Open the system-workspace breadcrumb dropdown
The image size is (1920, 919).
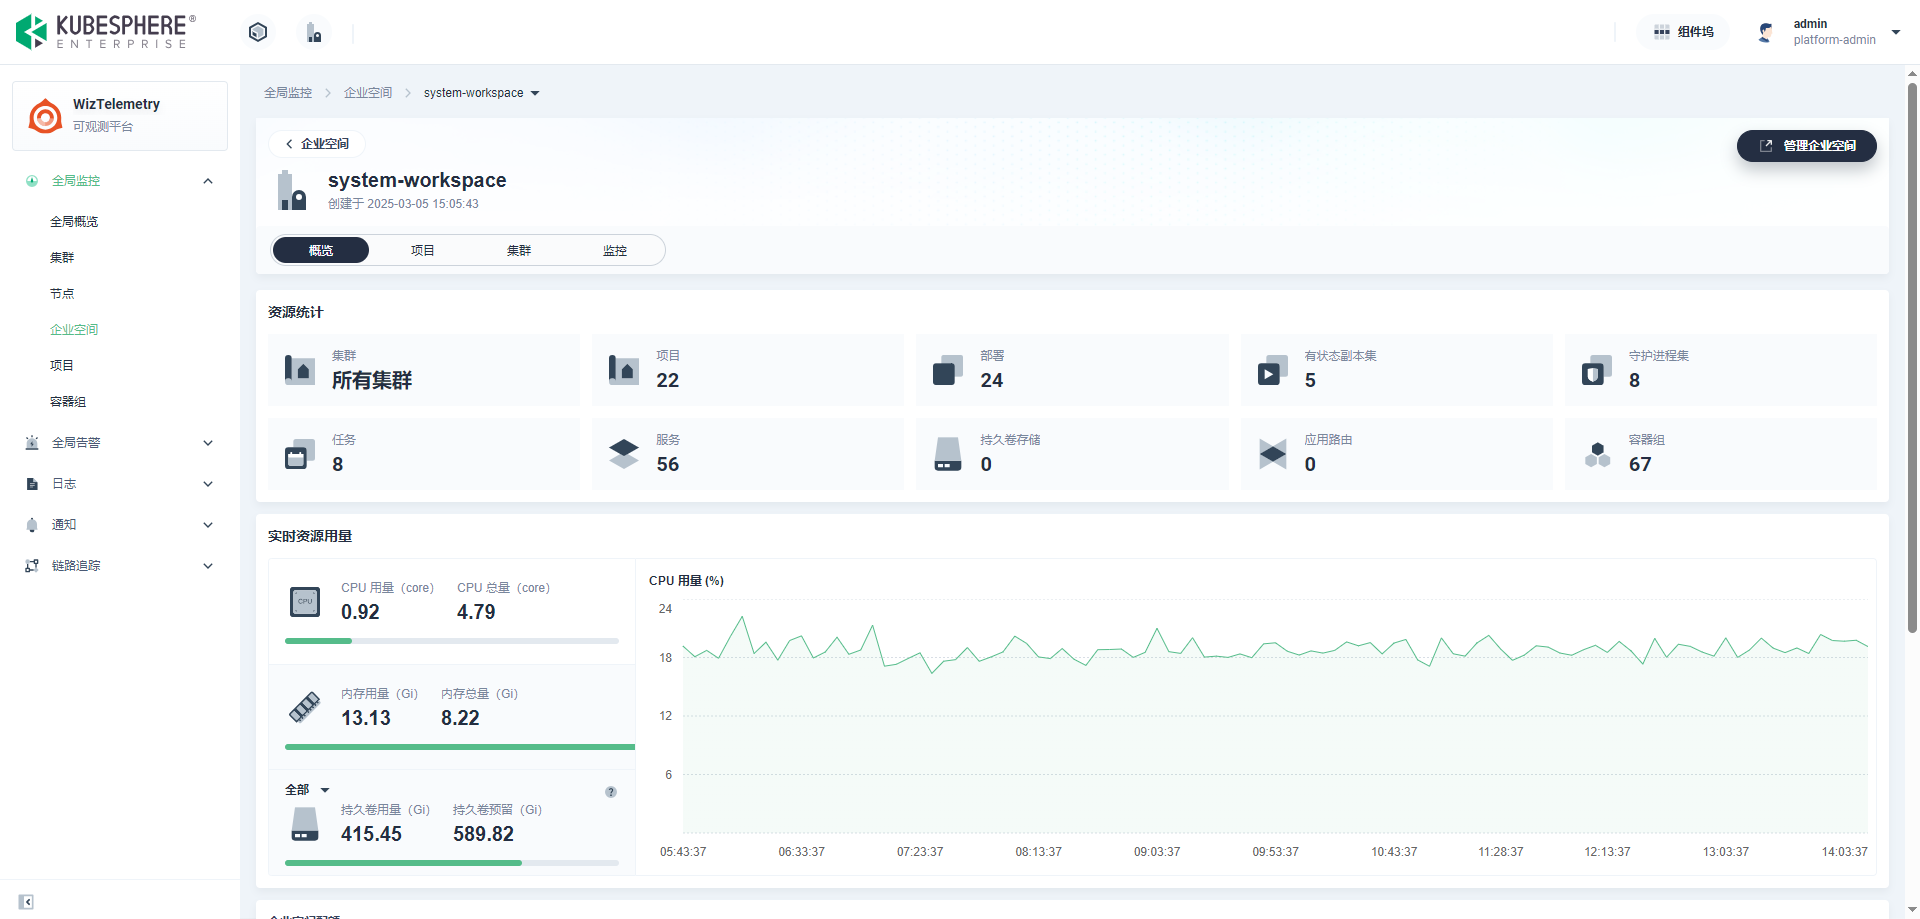(x=481, y=93)
